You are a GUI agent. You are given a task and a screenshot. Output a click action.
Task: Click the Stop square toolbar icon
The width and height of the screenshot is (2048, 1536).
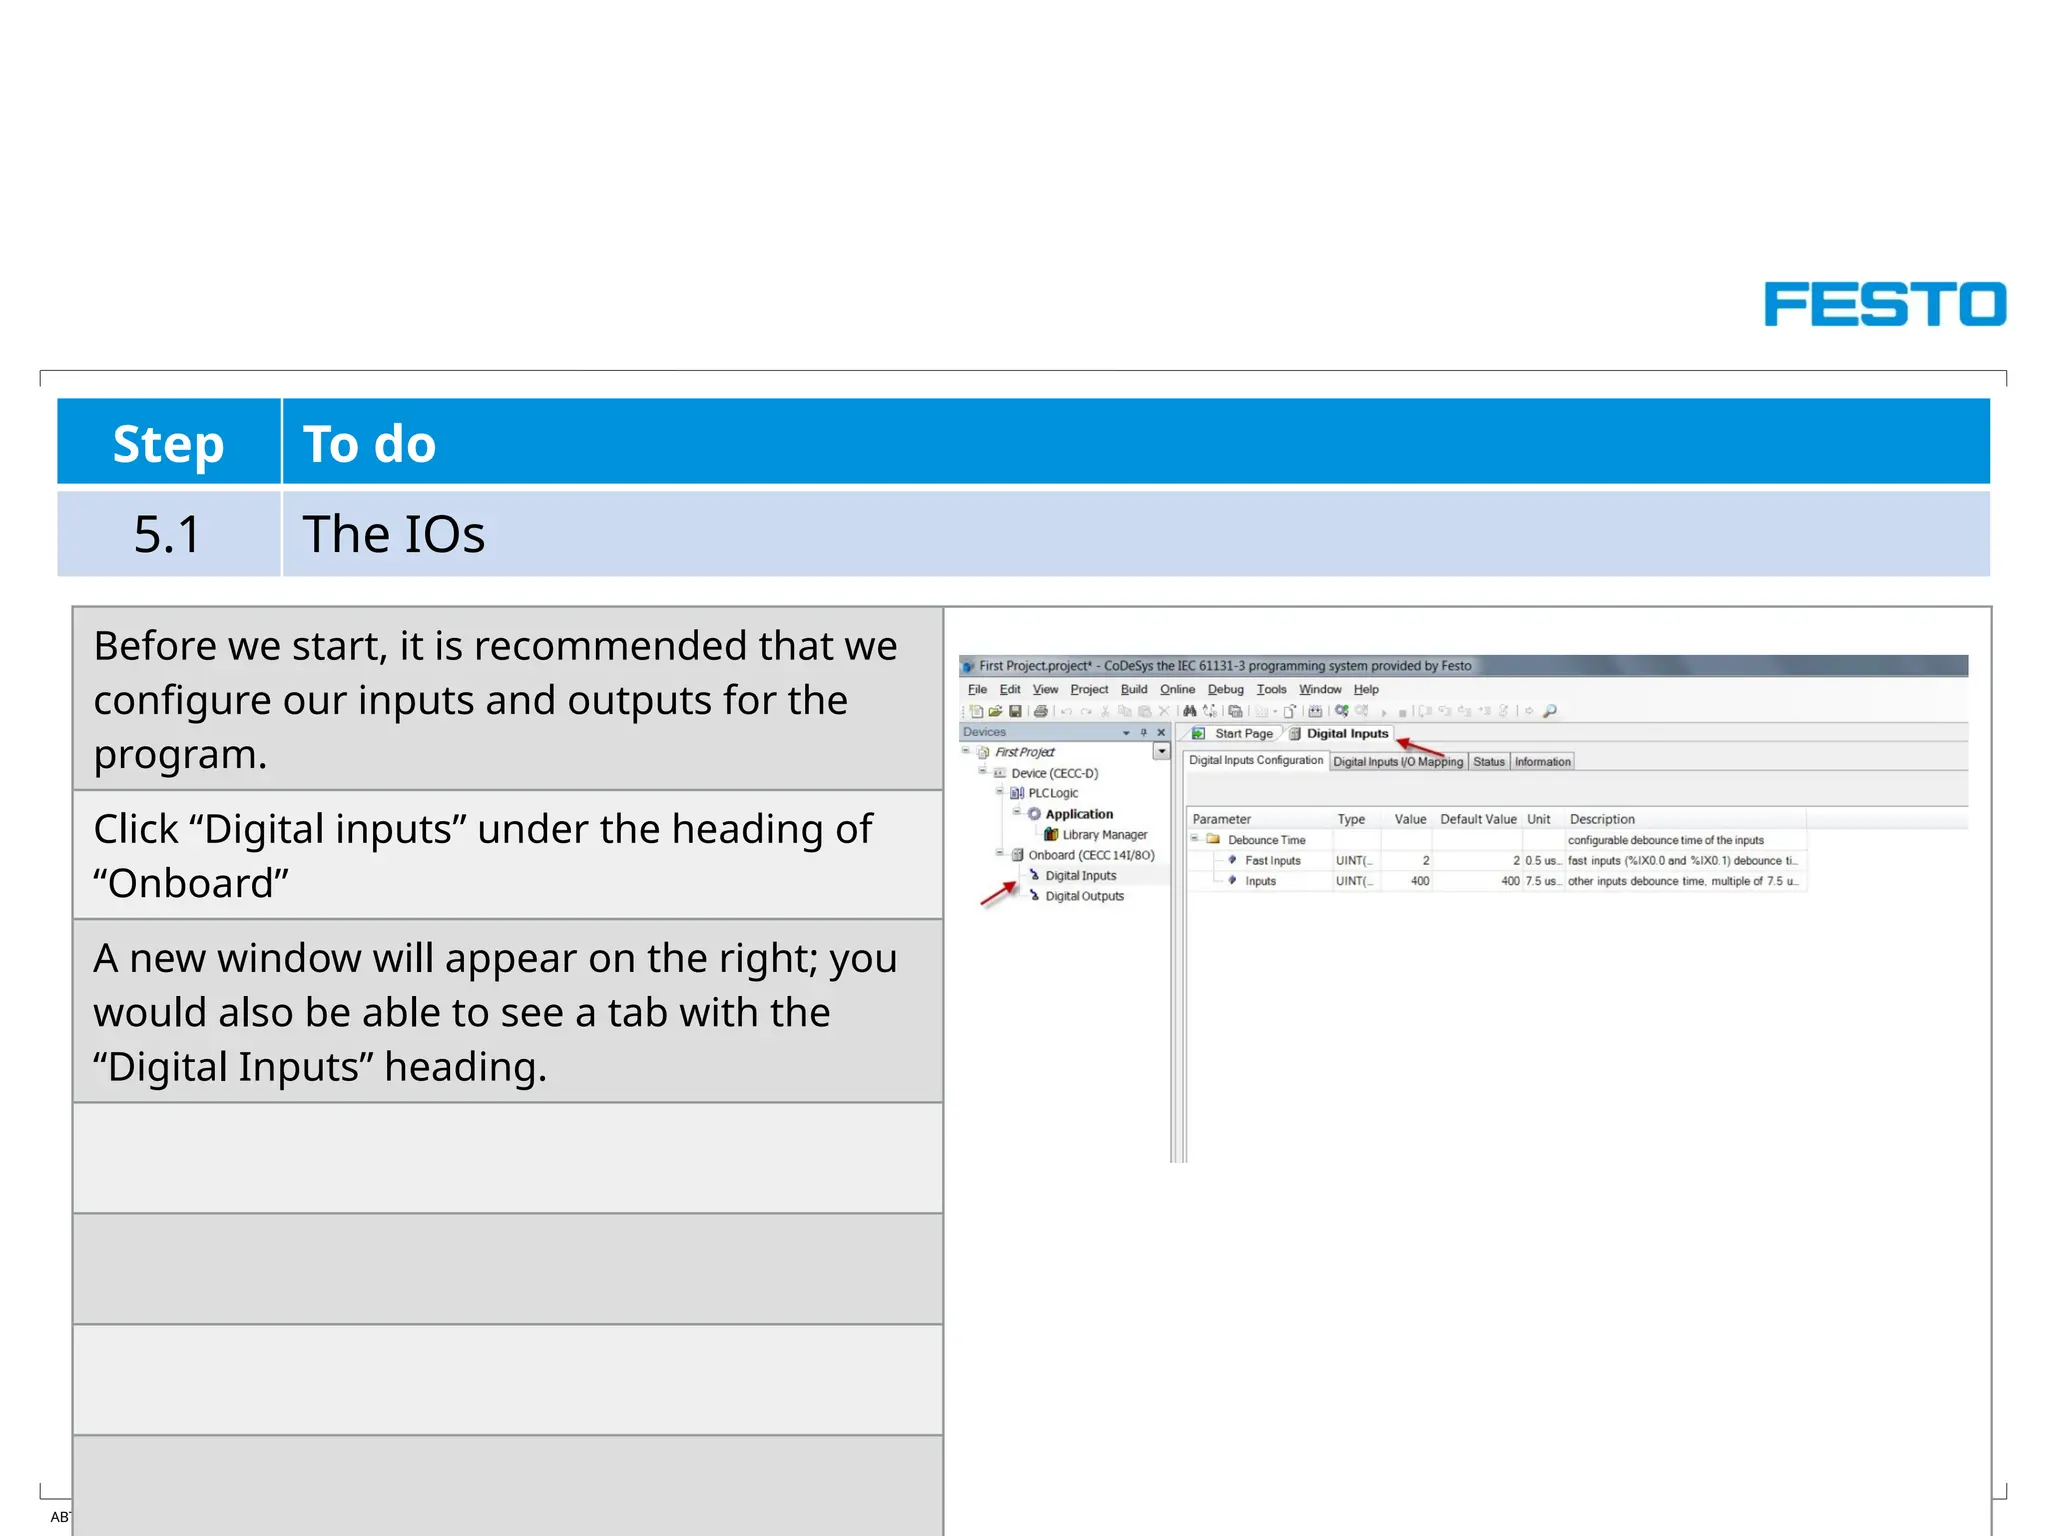click(x=1402, y=713)
